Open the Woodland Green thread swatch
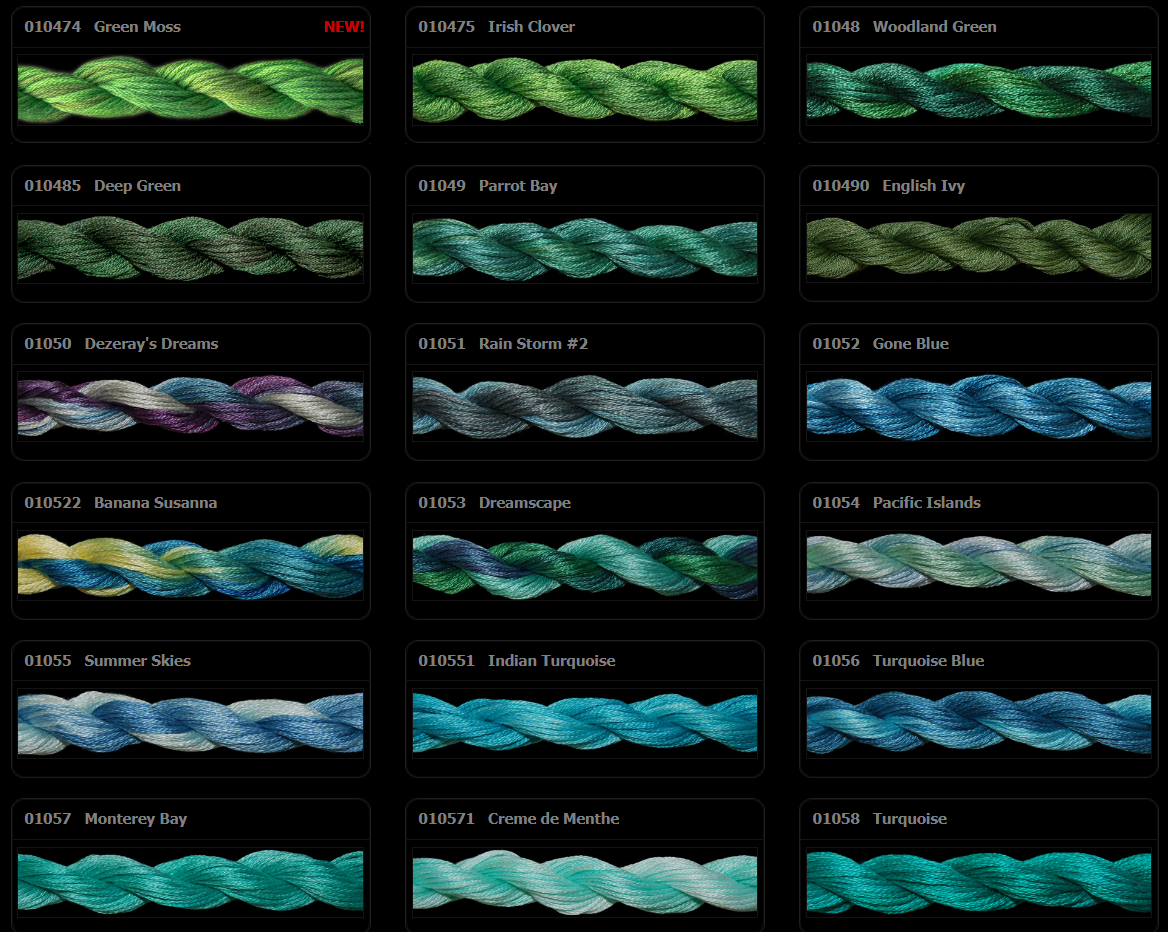Screen dimensions: 1168x932 [x=978, y=90]
